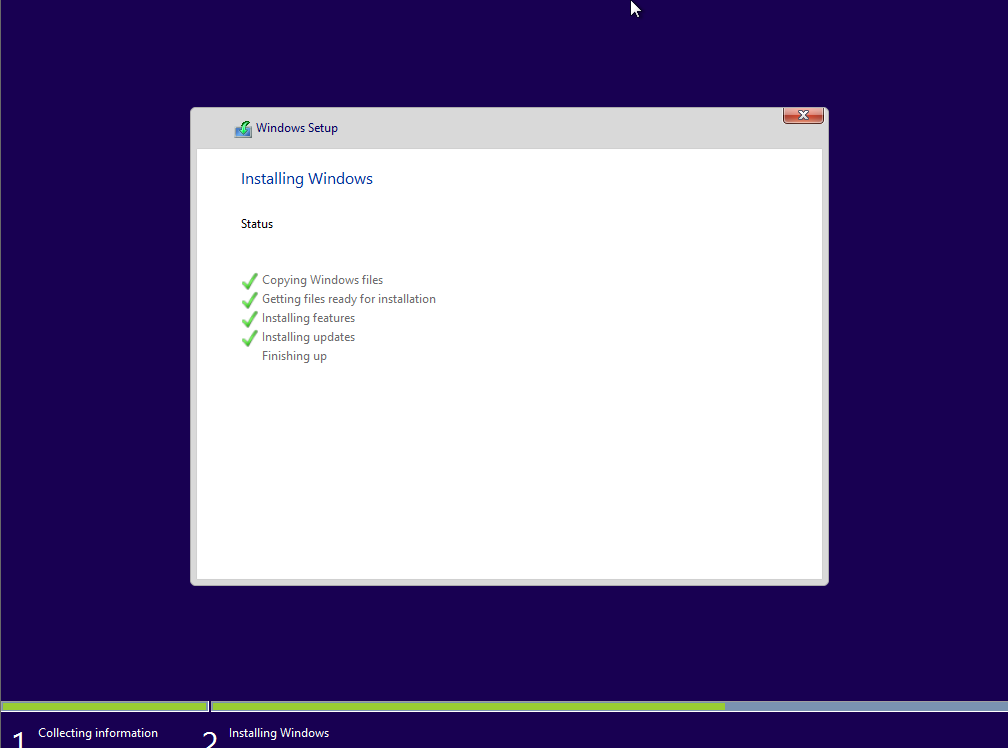Click the Windows Setup title text
The image size is (1008, 748).
click(297, 128)
